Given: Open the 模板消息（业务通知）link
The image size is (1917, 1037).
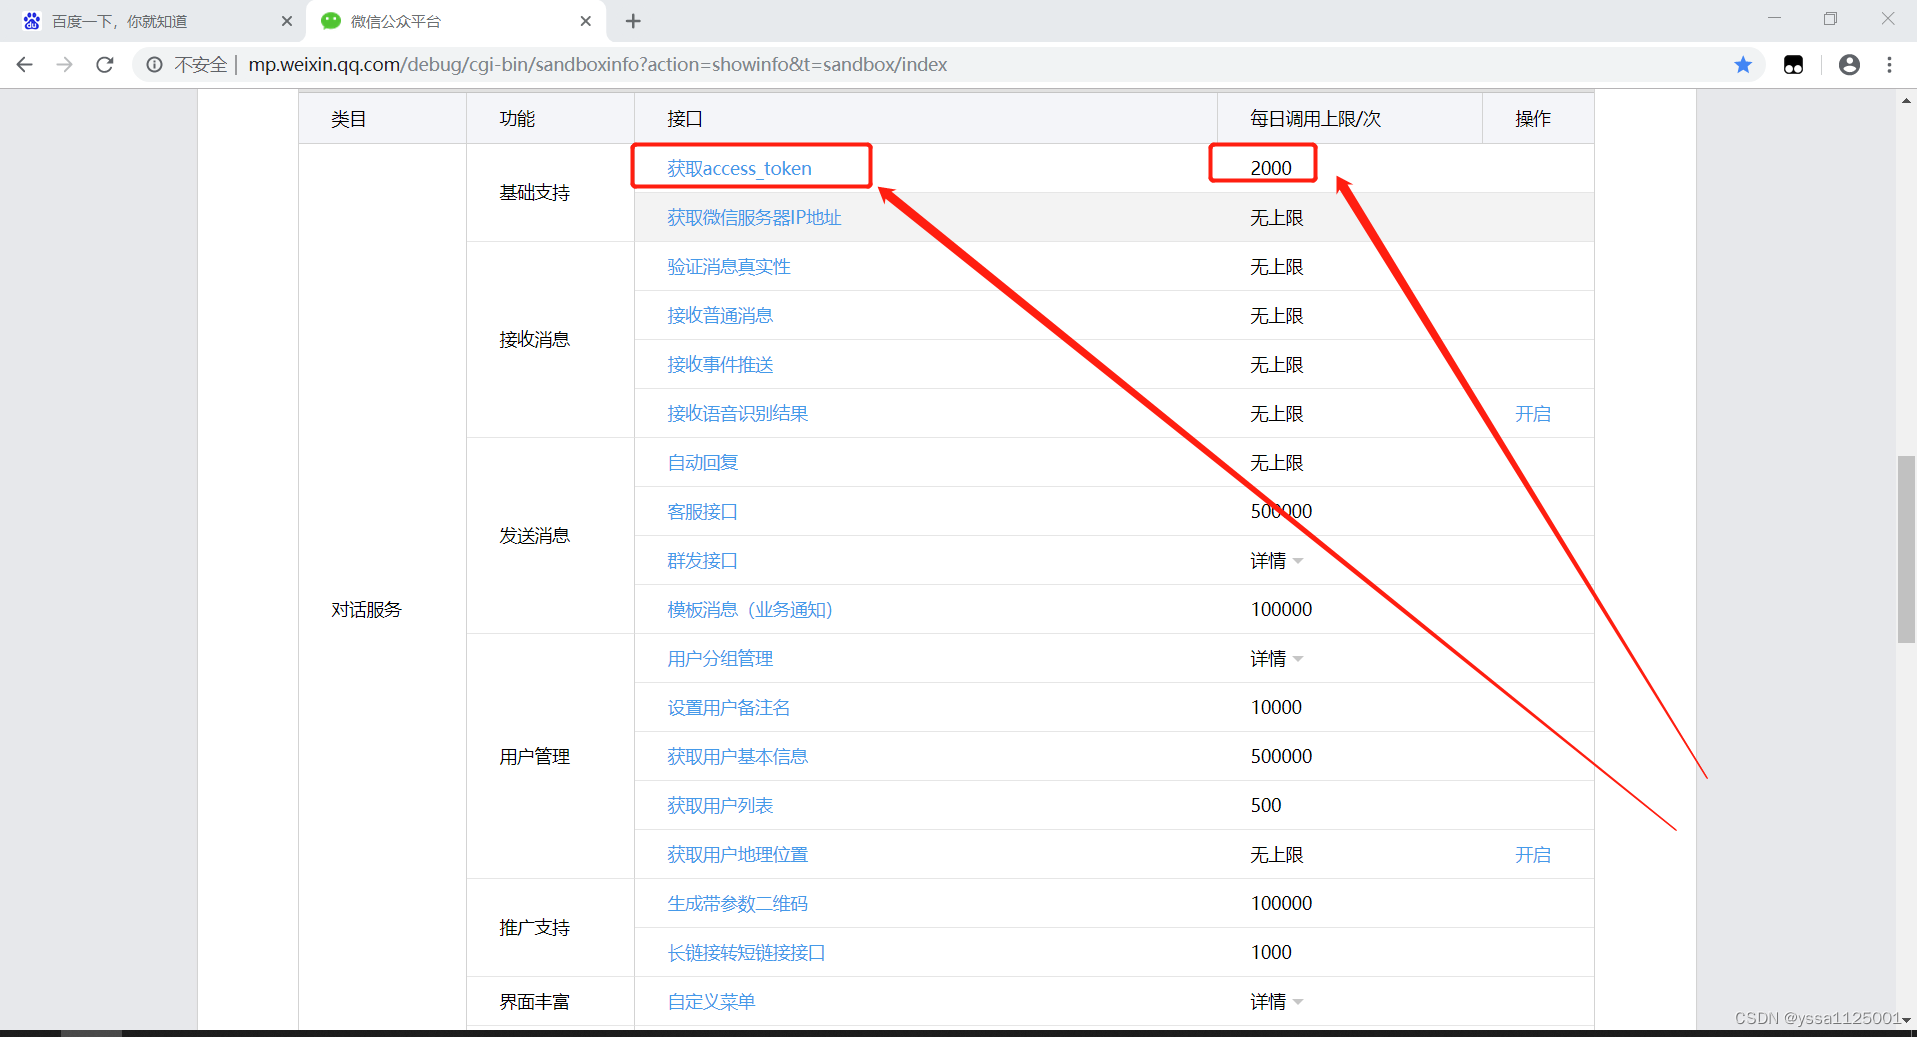Looking at the screenshot, I should pyautogui.click(x=750, y=610).
